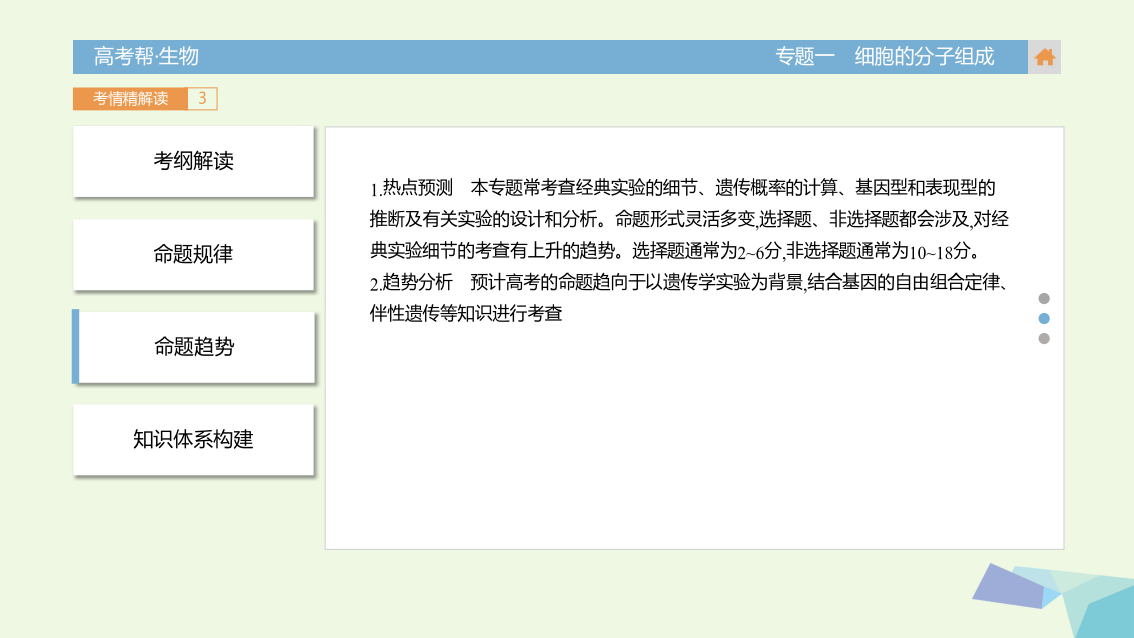Click the number 3 badge

(202, 98)
